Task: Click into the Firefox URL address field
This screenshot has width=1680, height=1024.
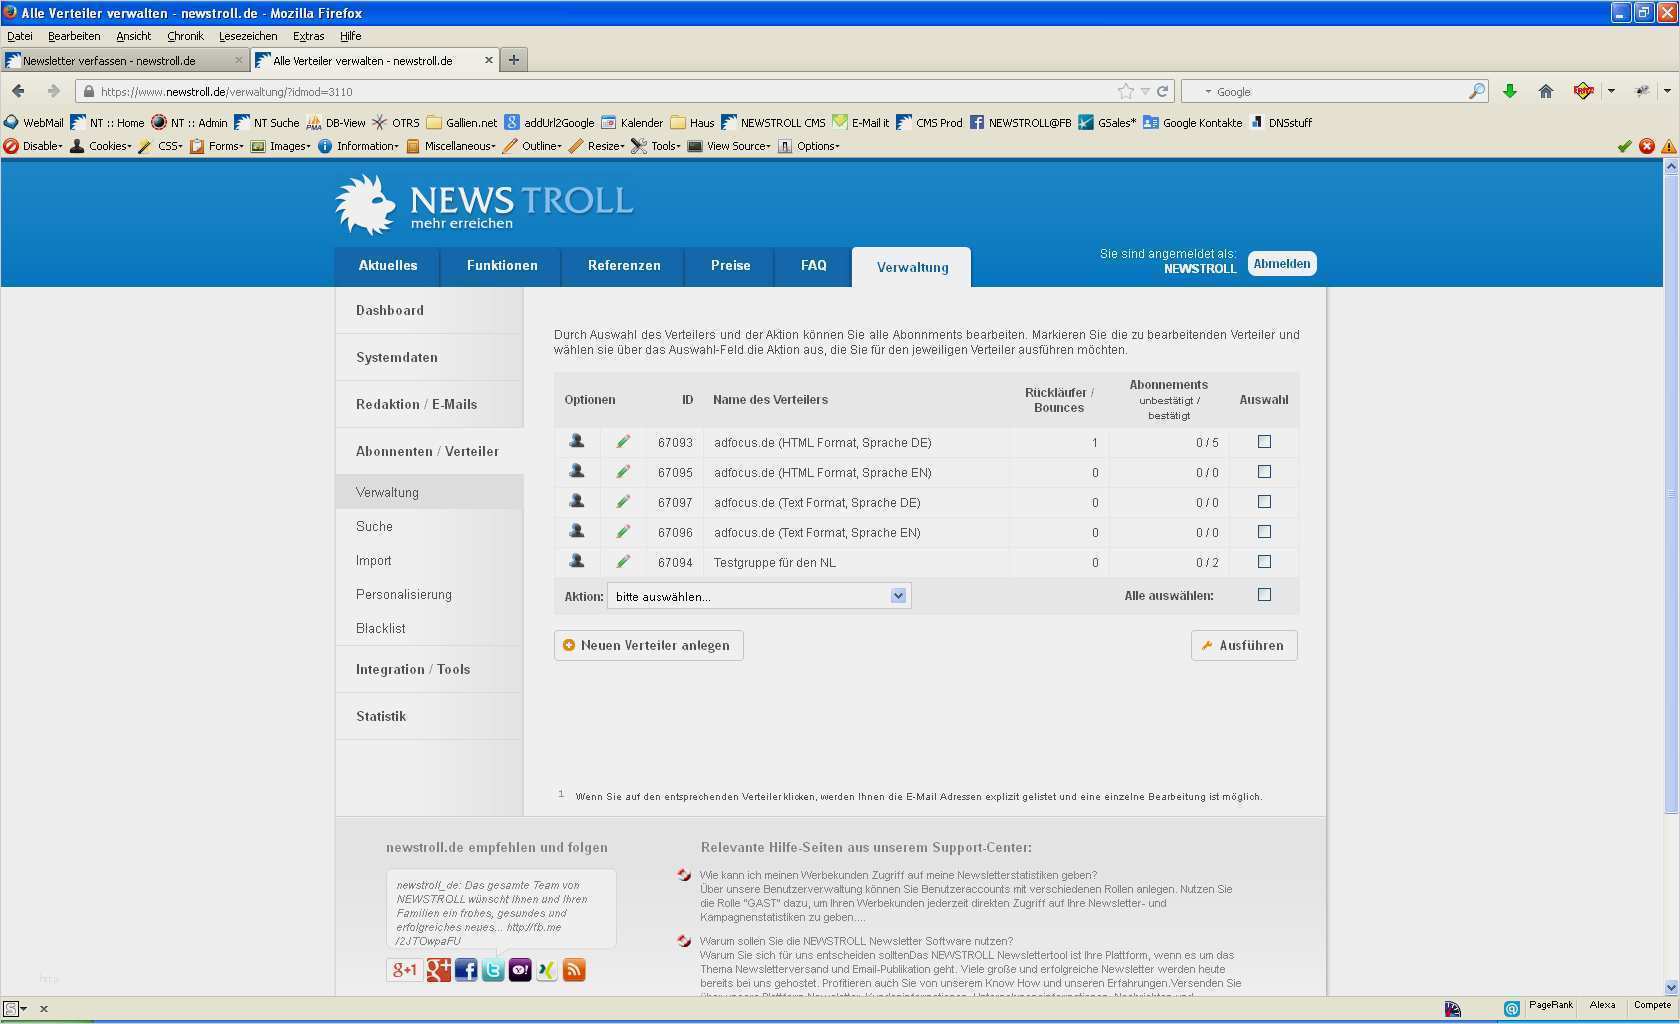Action: [600, 91]
